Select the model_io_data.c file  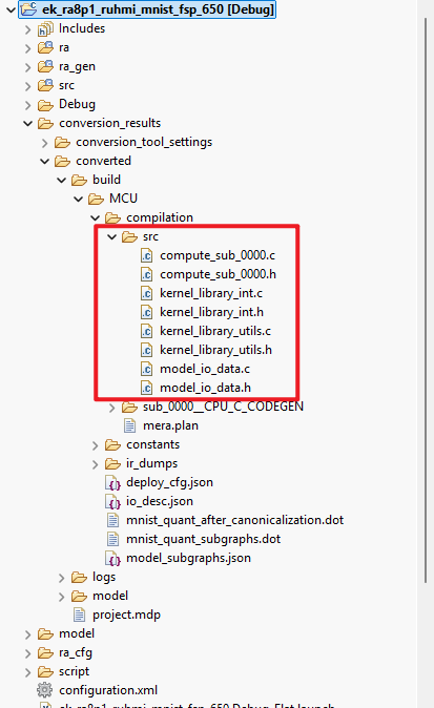(x=205, y=369)
